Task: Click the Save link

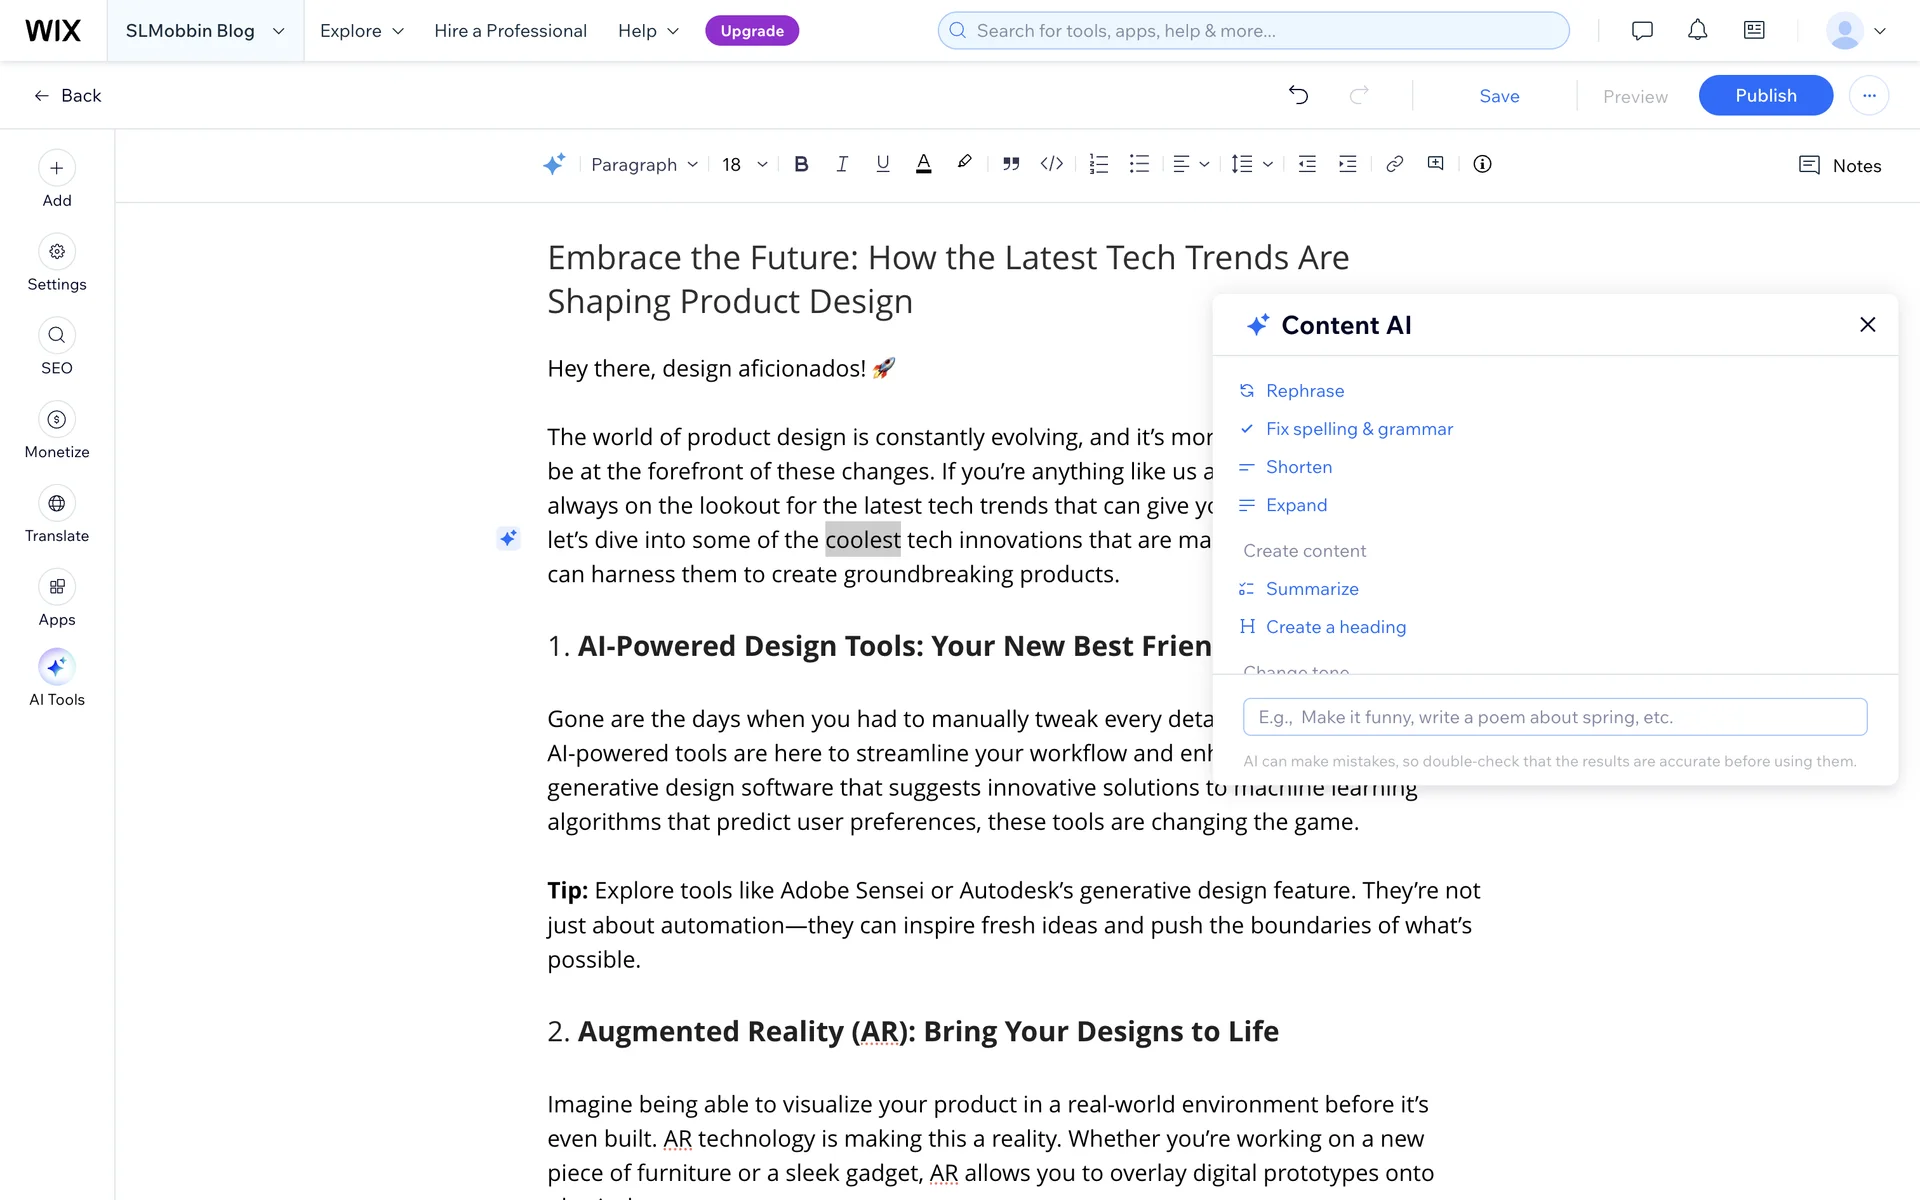Action: tap(1499, 96)
